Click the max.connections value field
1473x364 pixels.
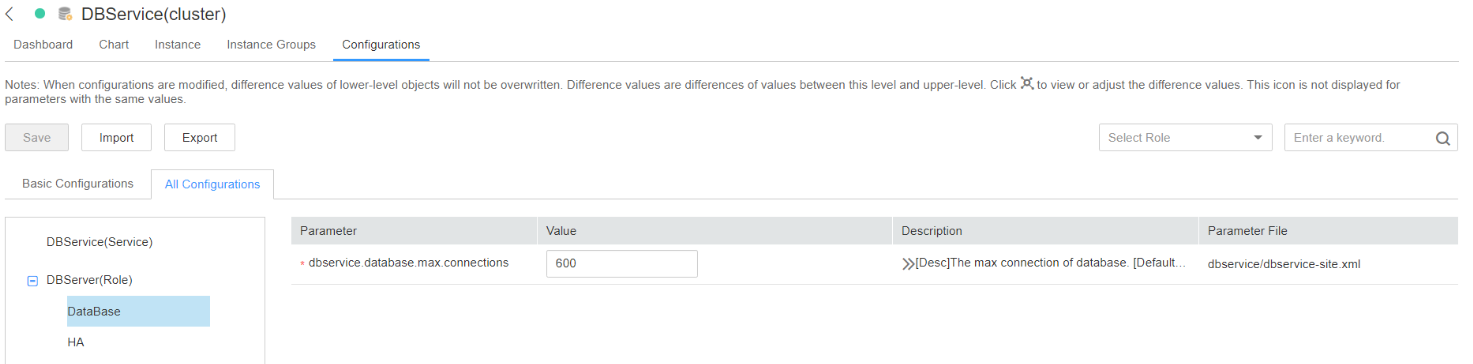click(622, 264)
